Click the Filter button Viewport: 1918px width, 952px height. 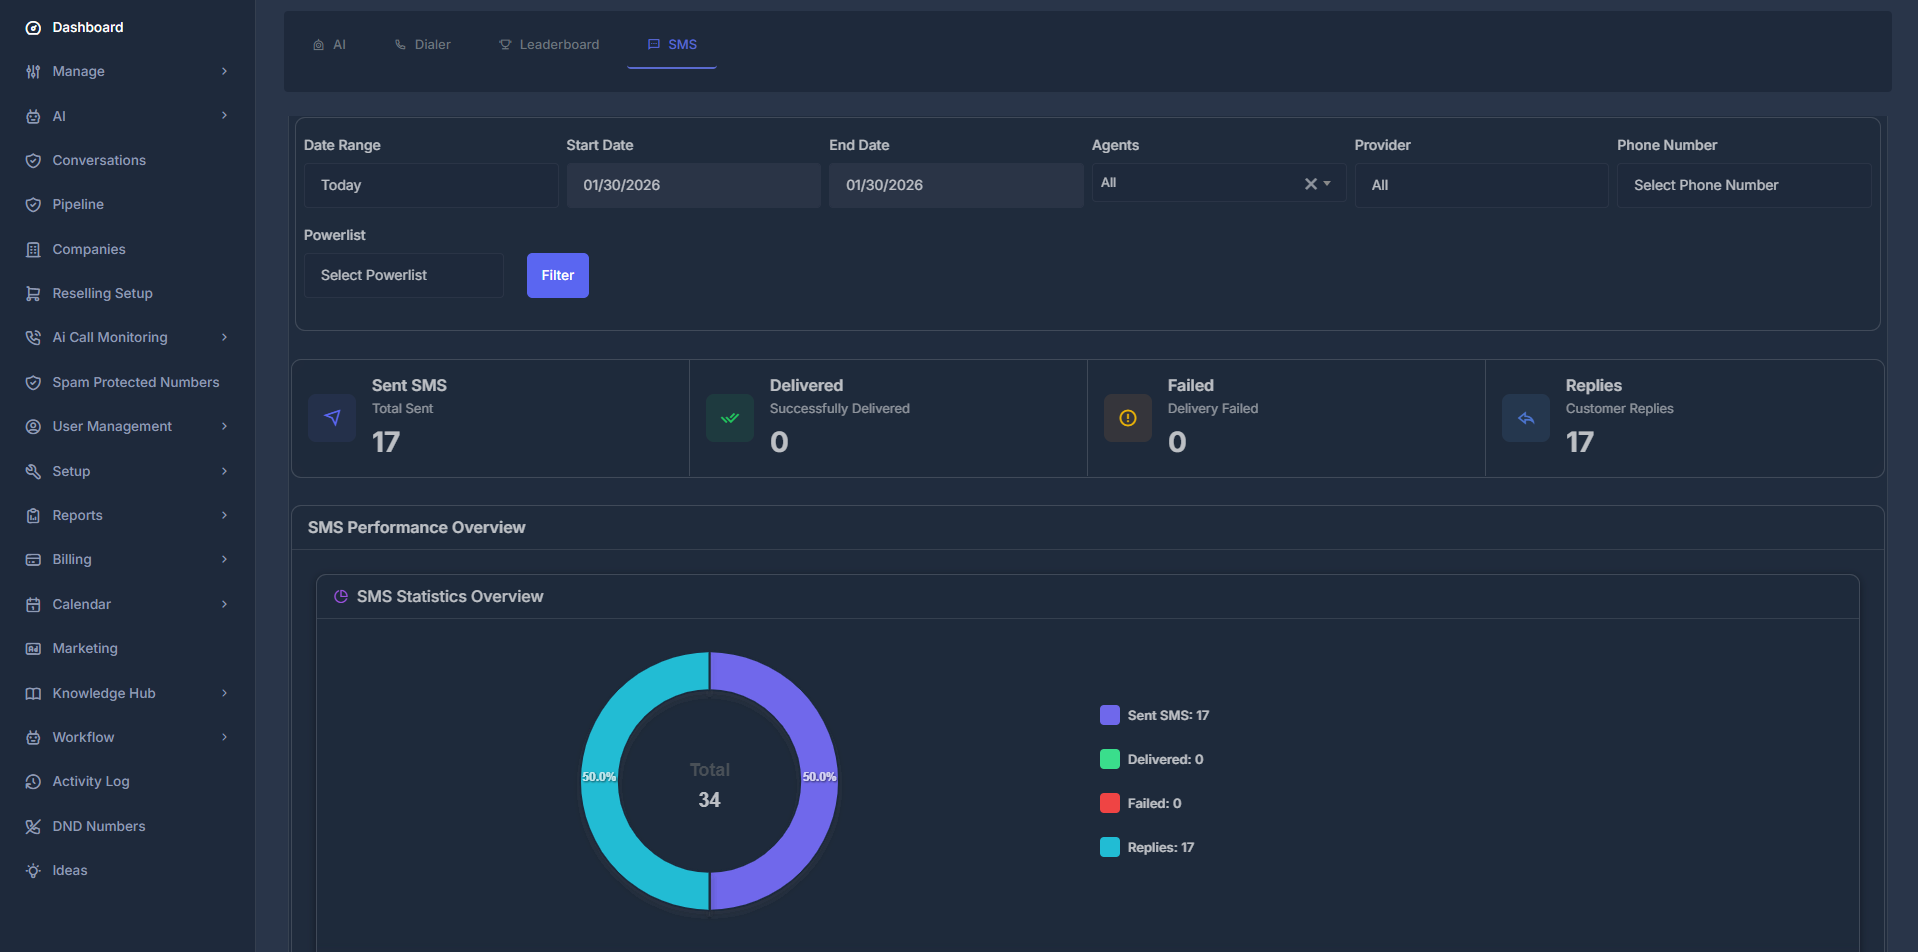click(558, 275)
